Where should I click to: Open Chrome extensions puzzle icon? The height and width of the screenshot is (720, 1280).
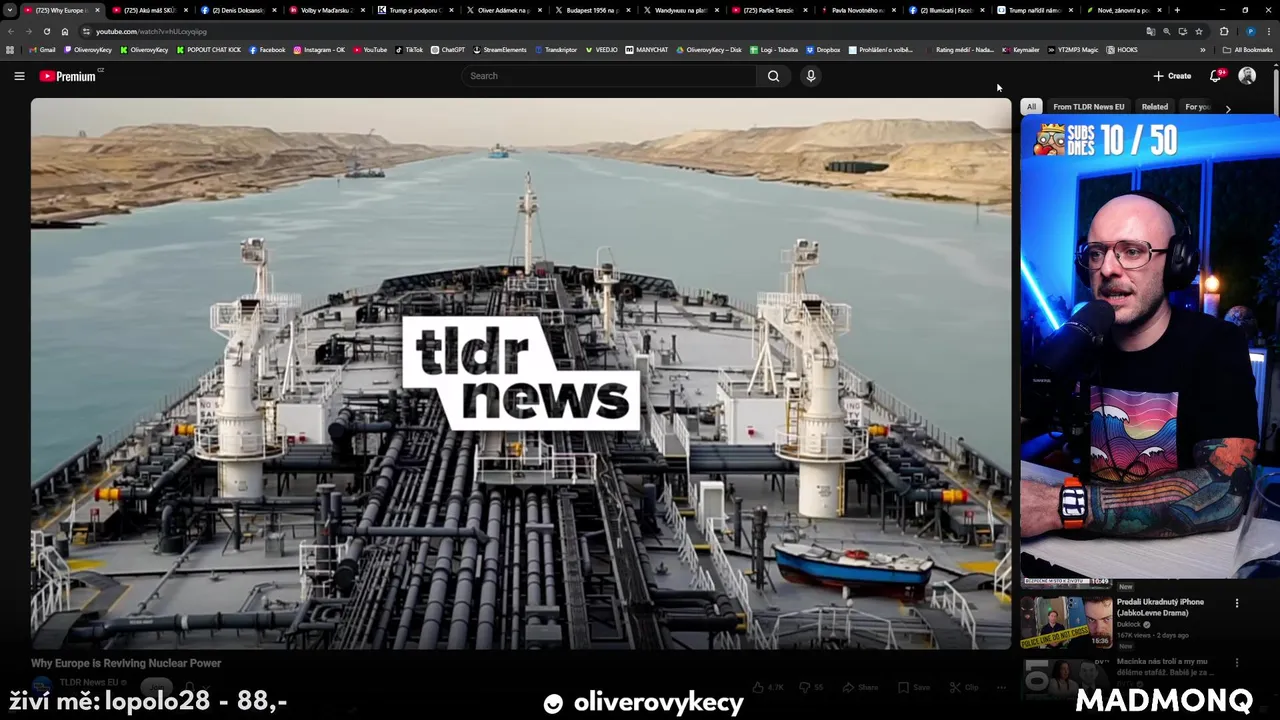pos(1224,31)
